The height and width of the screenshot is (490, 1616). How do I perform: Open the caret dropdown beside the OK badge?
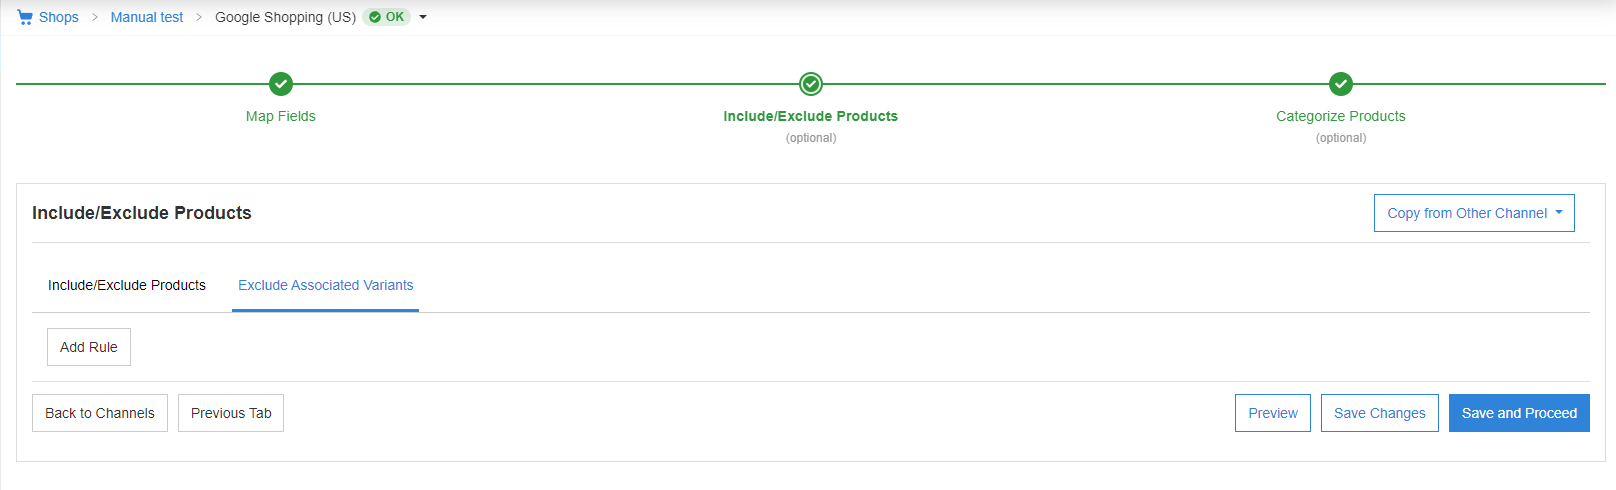coord(423,17)
